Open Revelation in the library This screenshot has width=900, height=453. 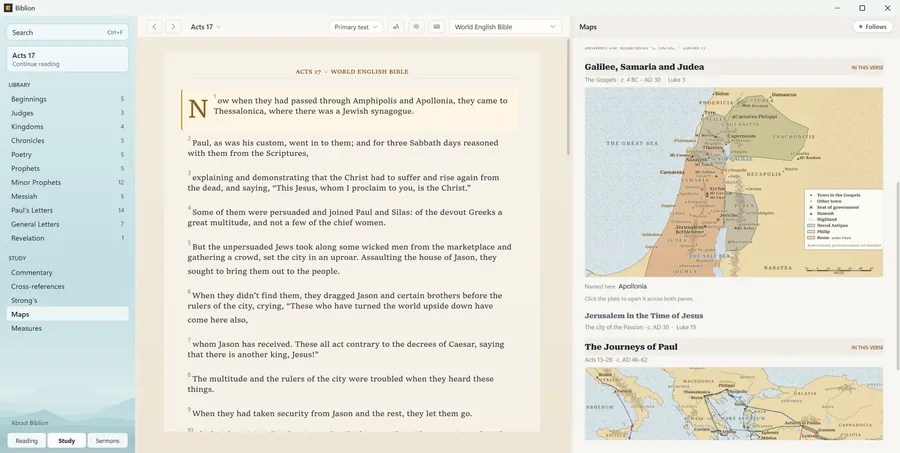click(x=67, y=238)
